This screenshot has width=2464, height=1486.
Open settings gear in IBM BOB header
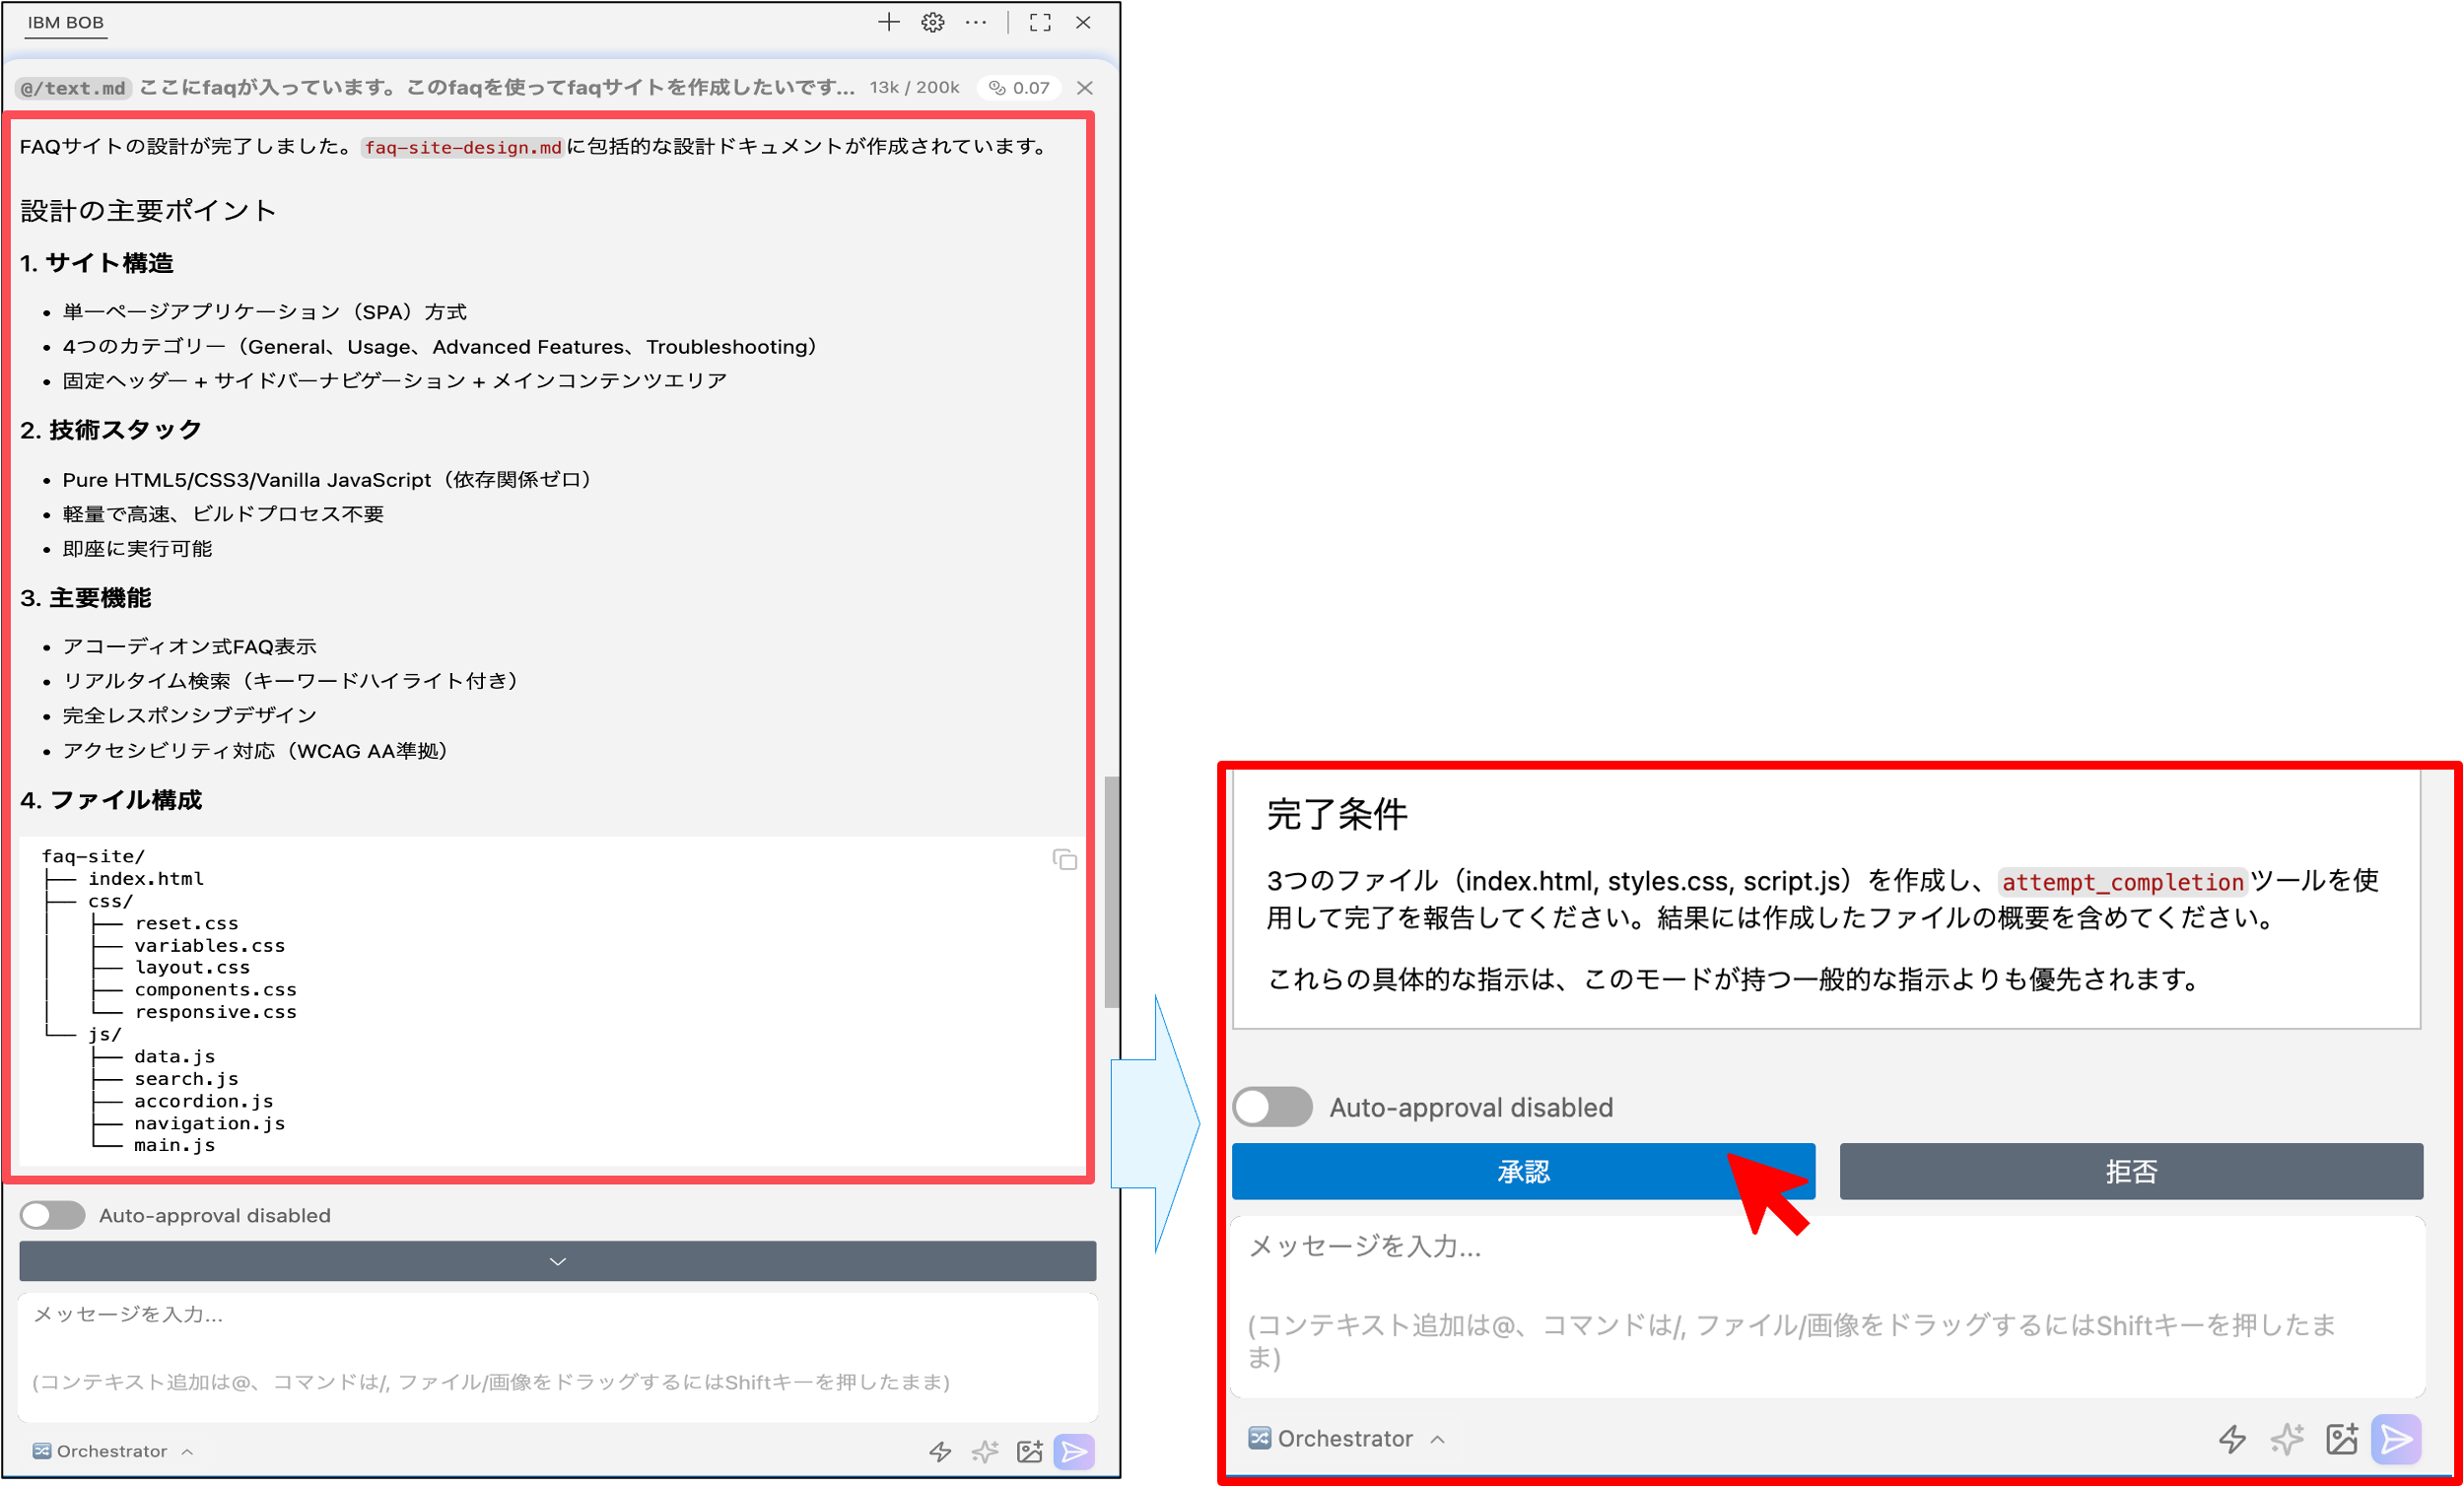click(932, 22)
